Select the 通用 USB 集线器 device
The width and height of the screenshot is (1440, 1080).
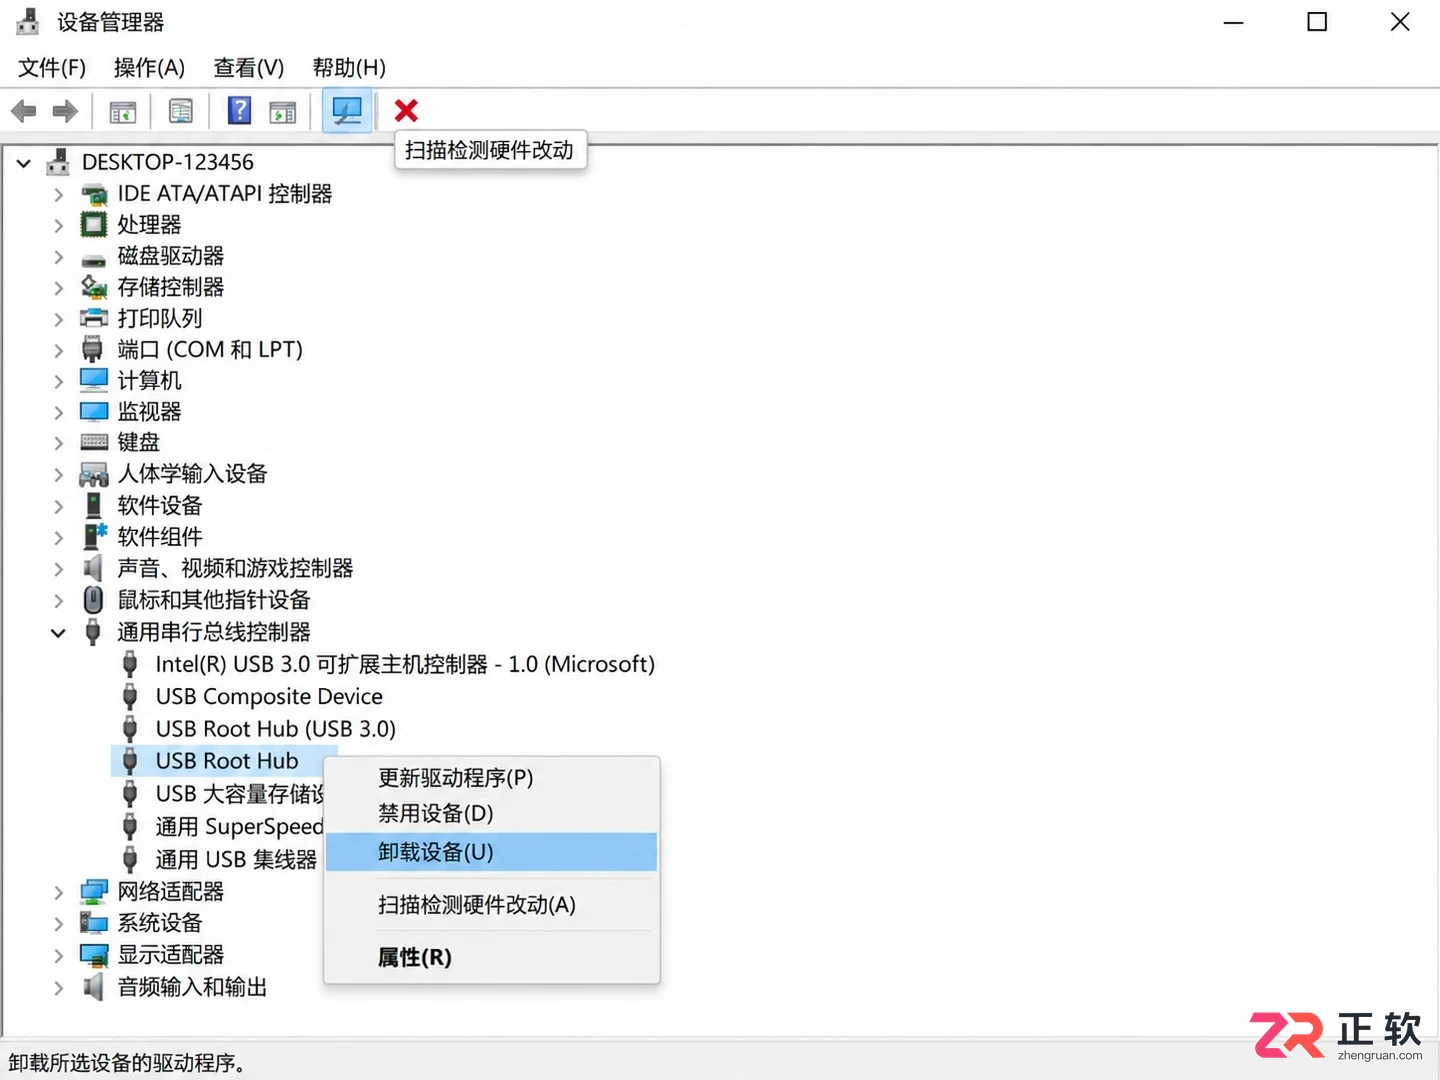(x=236, y=859)
